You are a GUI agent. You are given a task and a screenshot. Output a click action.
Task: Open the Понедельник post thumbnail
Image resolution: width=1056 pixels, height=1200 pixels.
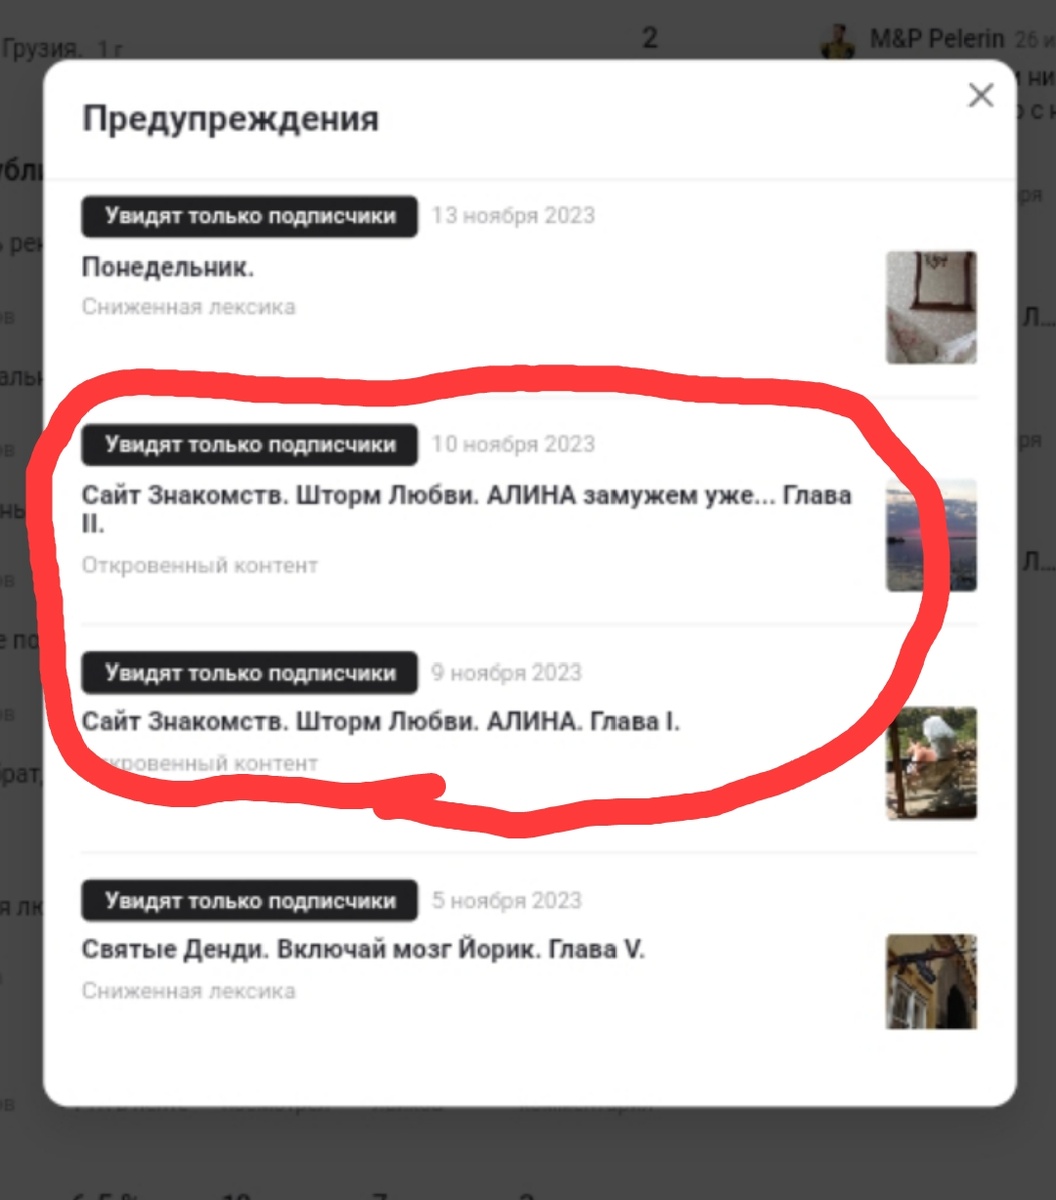click(x=931, y=307)
